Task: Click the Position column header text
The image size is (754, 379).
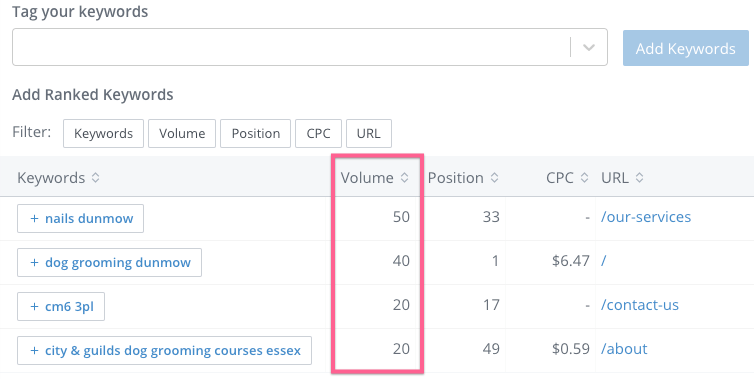Action: tap(455, 178)
